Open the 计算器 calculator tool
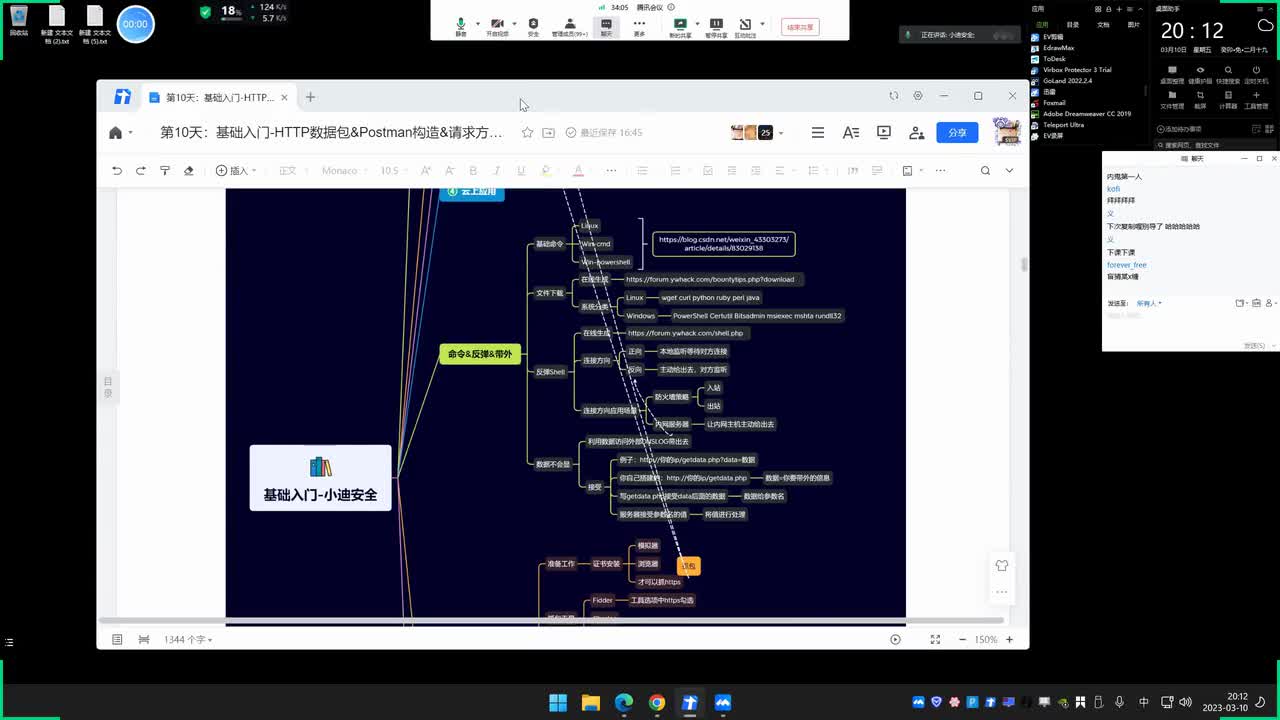 [1228, 98]
